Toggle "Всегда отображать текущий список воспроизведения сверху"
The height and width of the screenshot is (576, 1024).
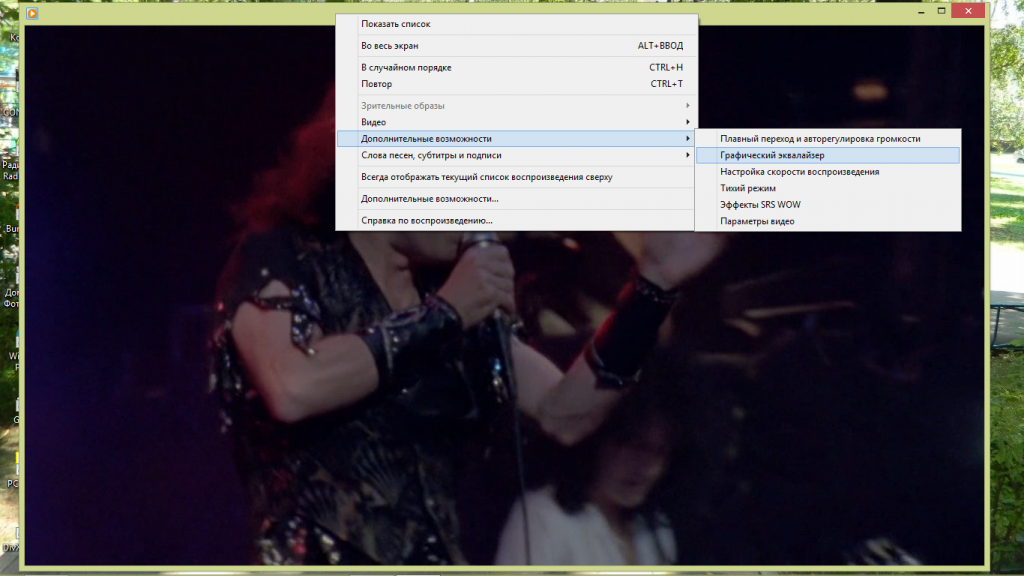(515, 177)
